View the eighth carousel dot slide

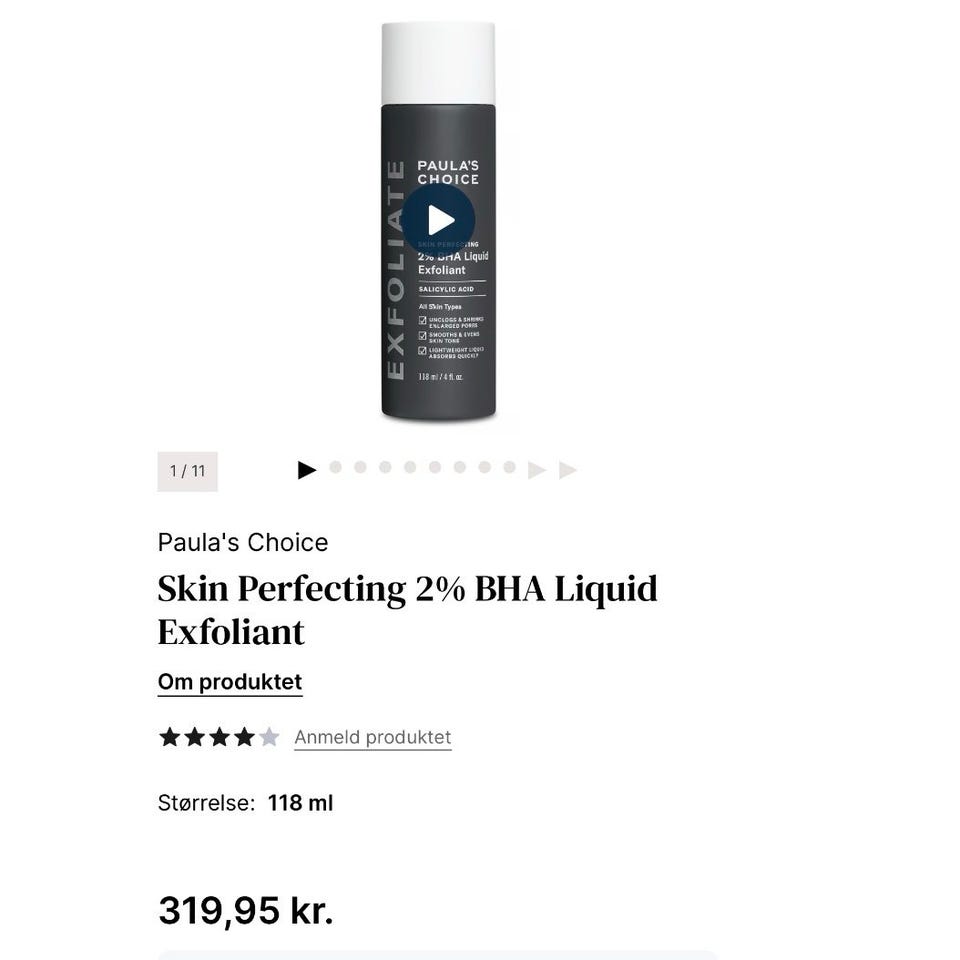click(x=484, y=467)
